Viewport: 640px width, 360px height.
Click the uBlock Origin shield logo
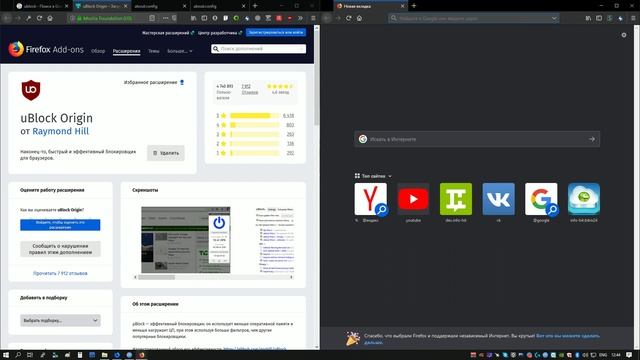coord(31,90)
